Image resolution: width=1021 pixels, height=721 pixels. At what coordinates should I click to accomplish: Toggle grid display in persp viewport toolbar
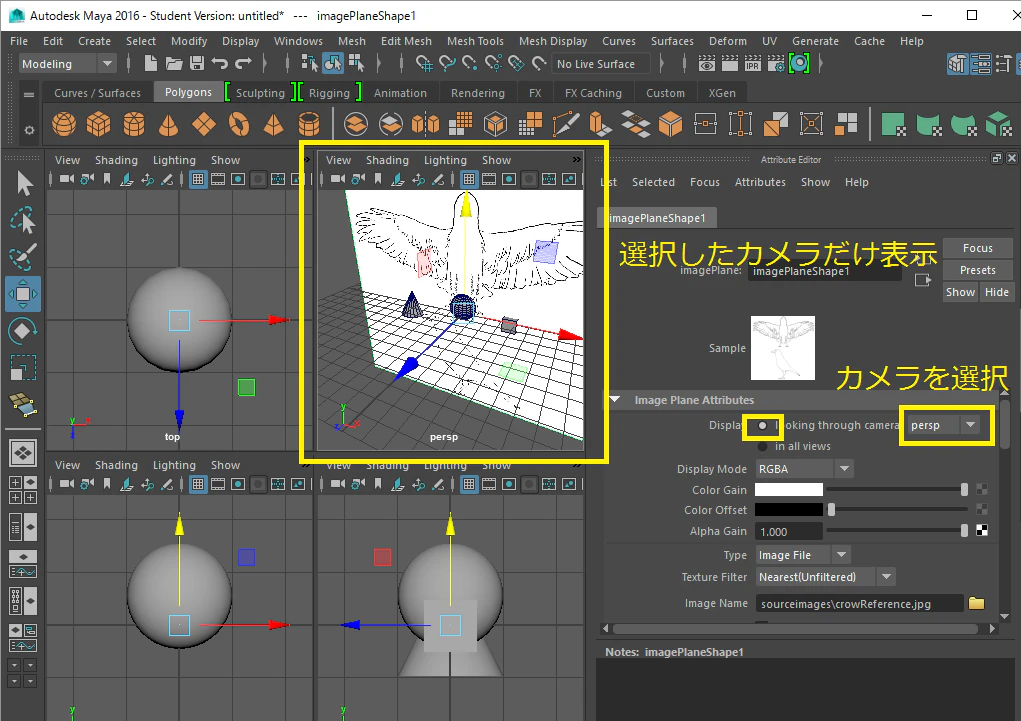coord(469,179)
